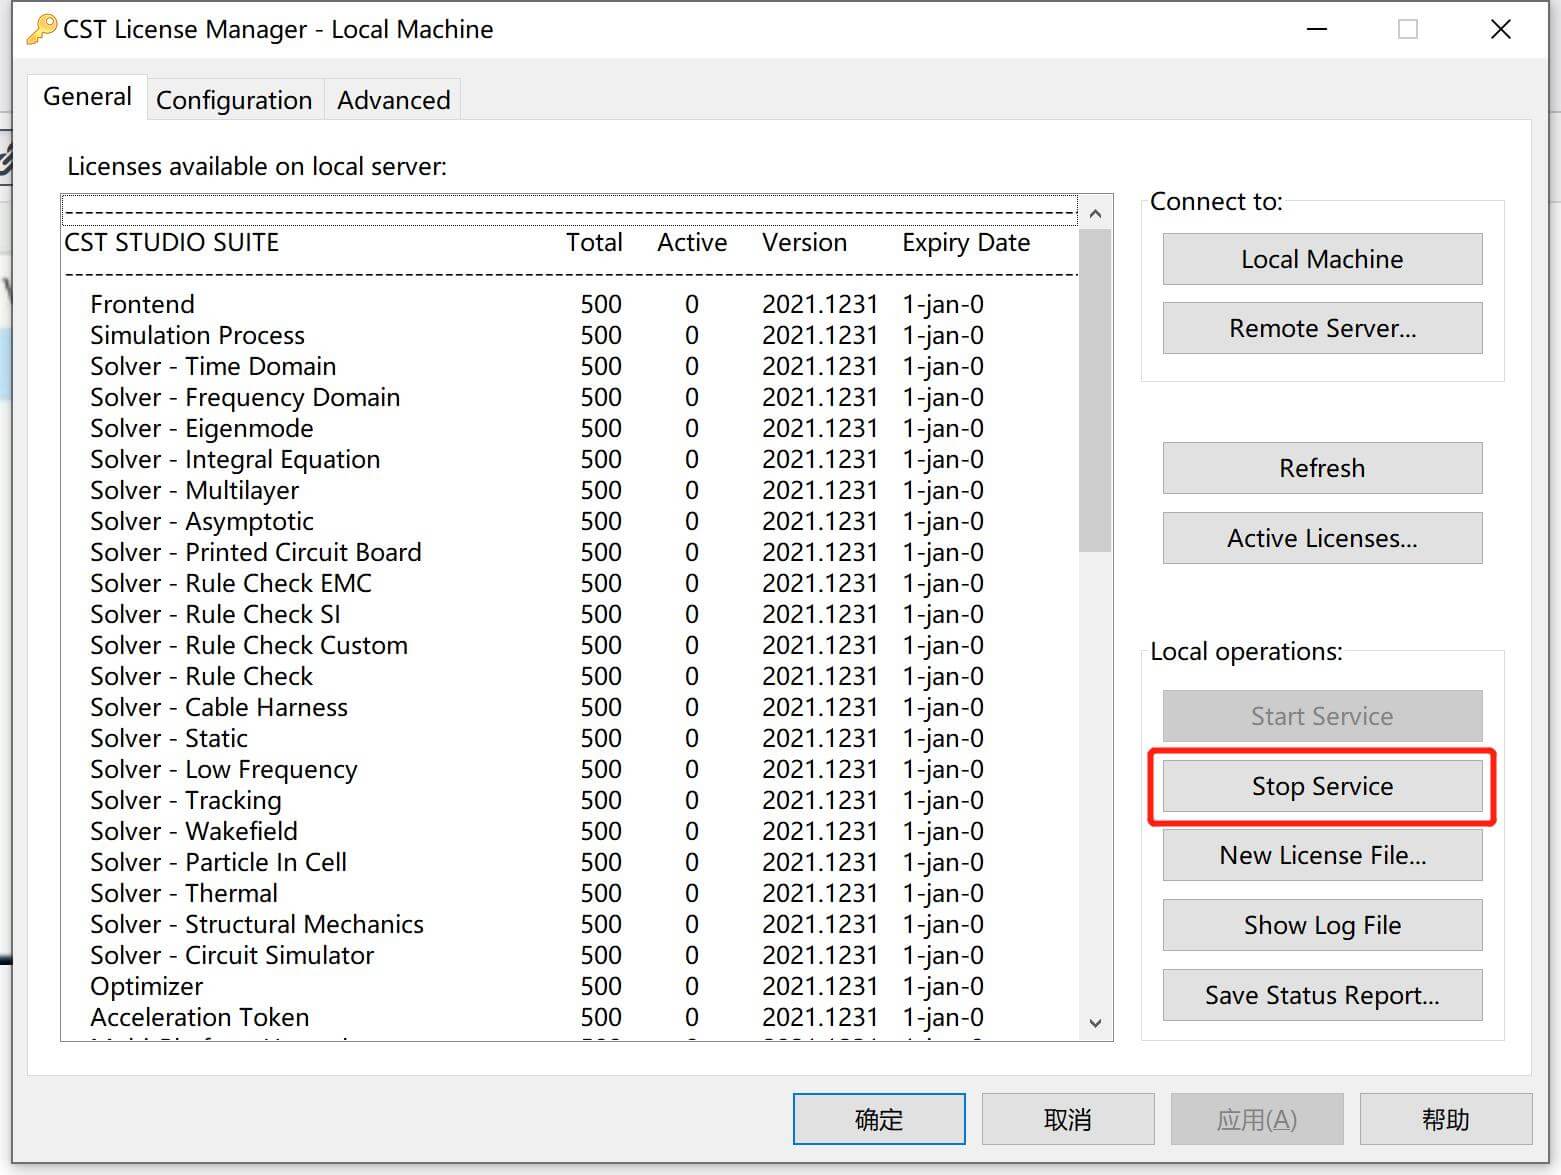Click the CST key icon in title bar
1561x1175 pixels.
click(40, 29)
